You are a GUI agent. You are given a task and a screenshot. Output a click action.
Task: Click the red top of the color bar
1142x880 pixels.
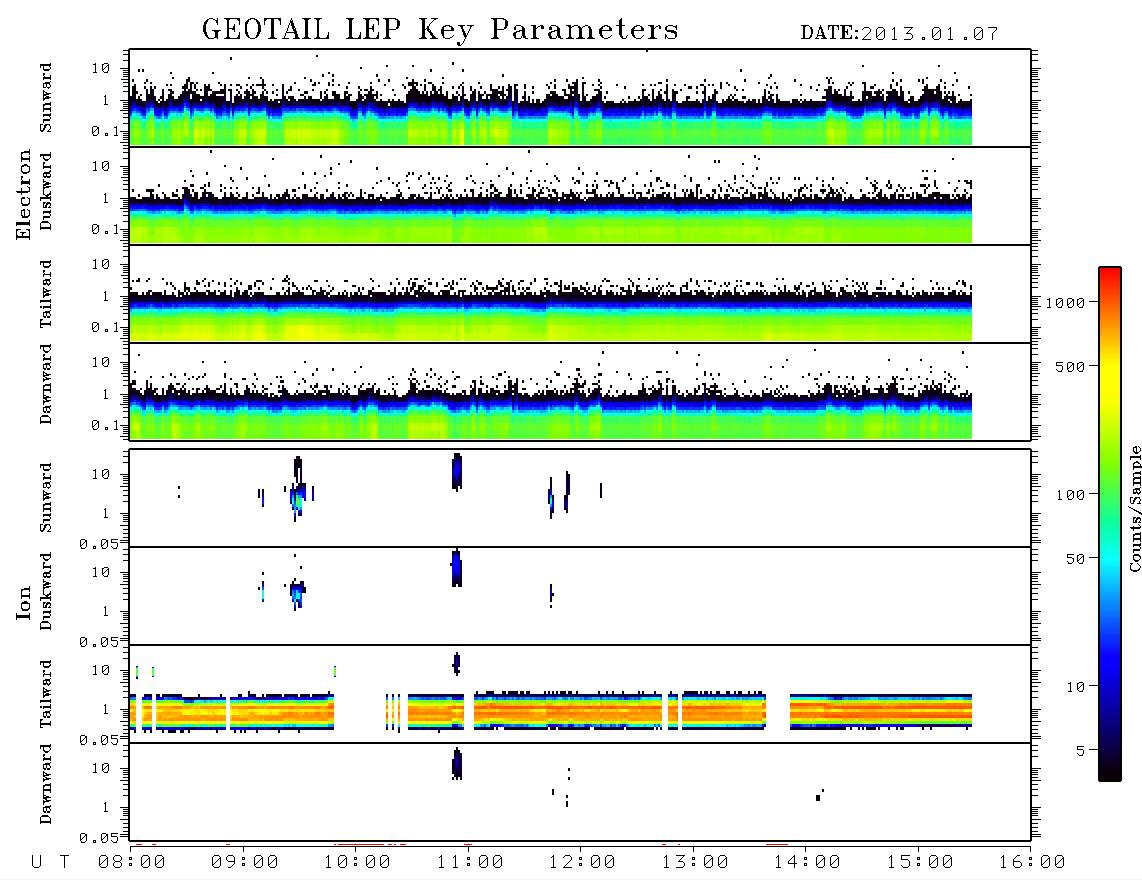[1110, 275]
